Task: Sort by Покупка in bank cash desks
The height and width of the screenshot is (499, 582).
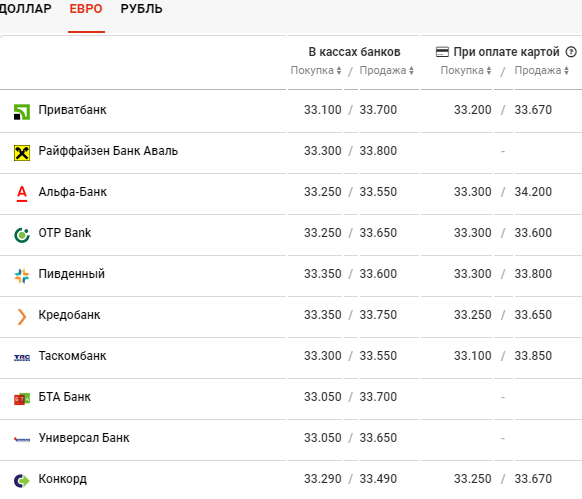Action: click(x=316, y=71)
